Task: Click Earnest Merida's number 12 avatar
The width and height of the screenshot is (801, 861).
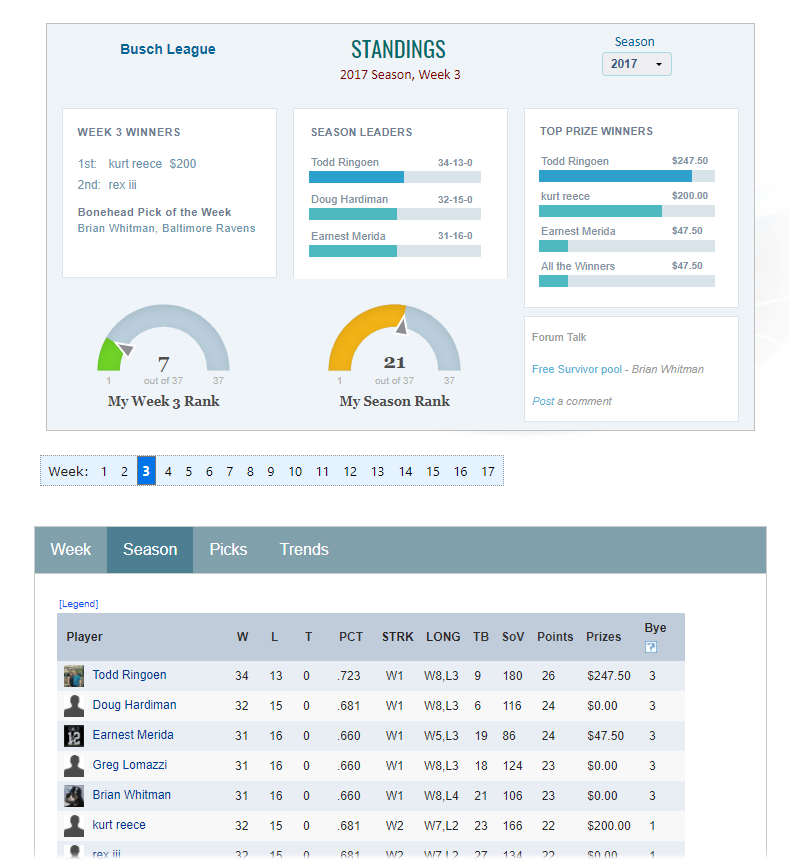Action: pos(74,736)
